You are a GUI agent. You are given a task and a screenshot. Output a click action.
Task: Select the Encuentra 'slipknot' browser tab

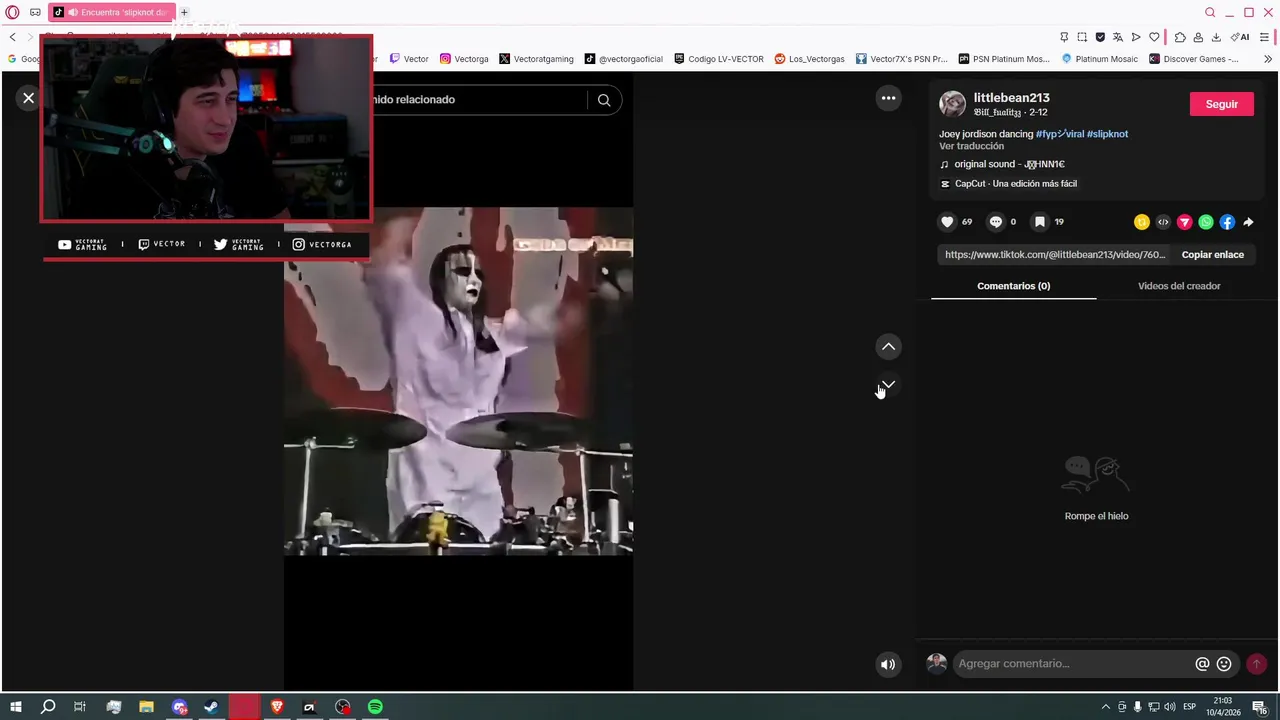112,12
